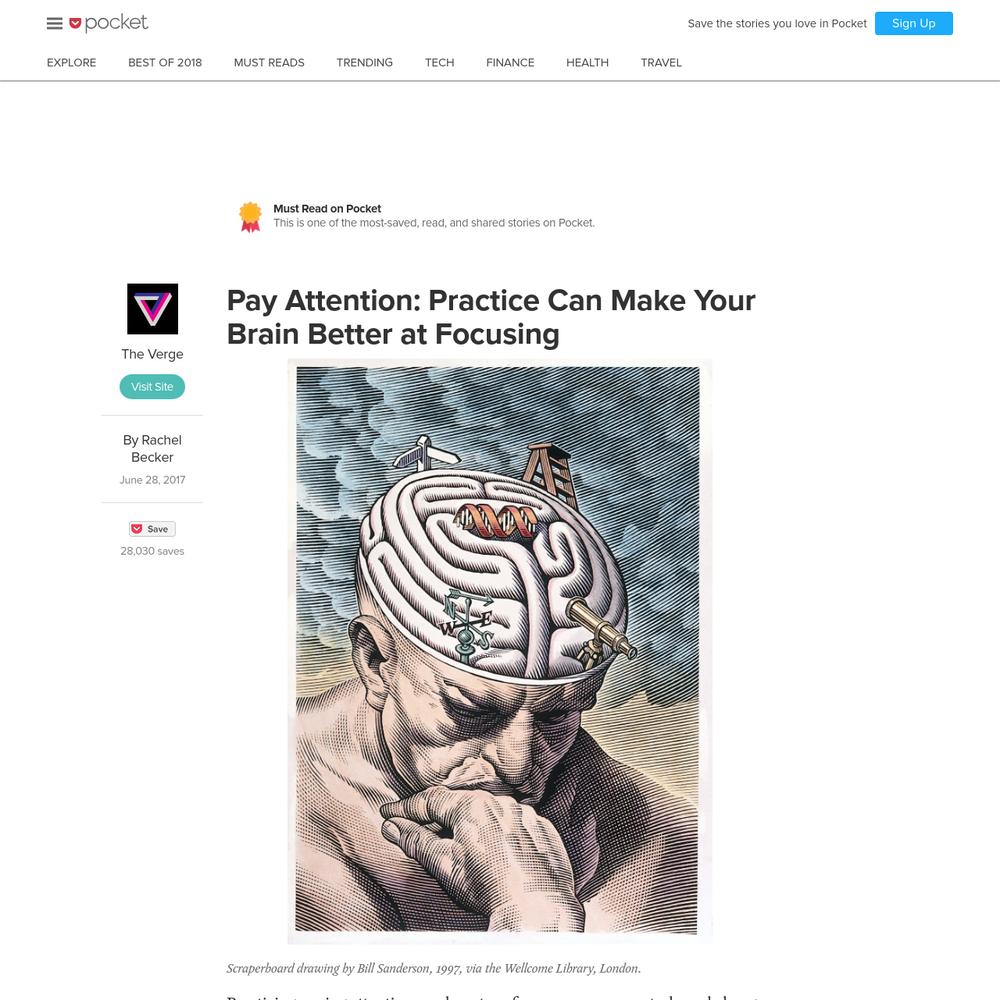
Task: Select the Trending nav item
Action: click(365, 62)
